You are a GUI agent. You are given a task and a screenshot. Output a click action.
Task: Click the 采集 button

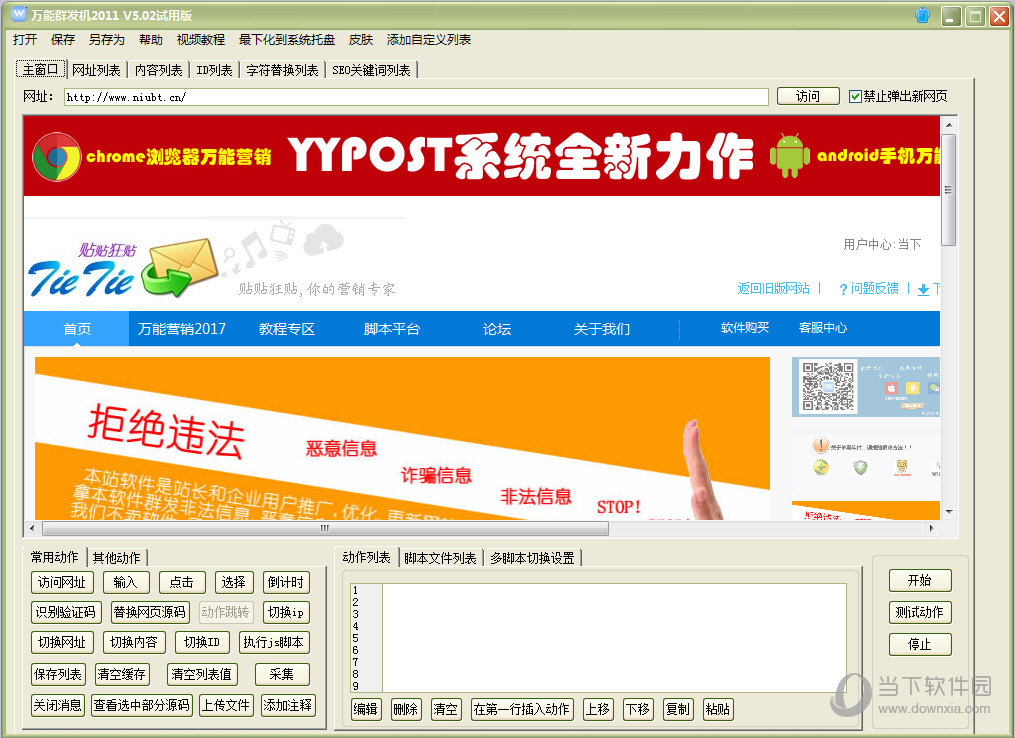pos(282,675)
